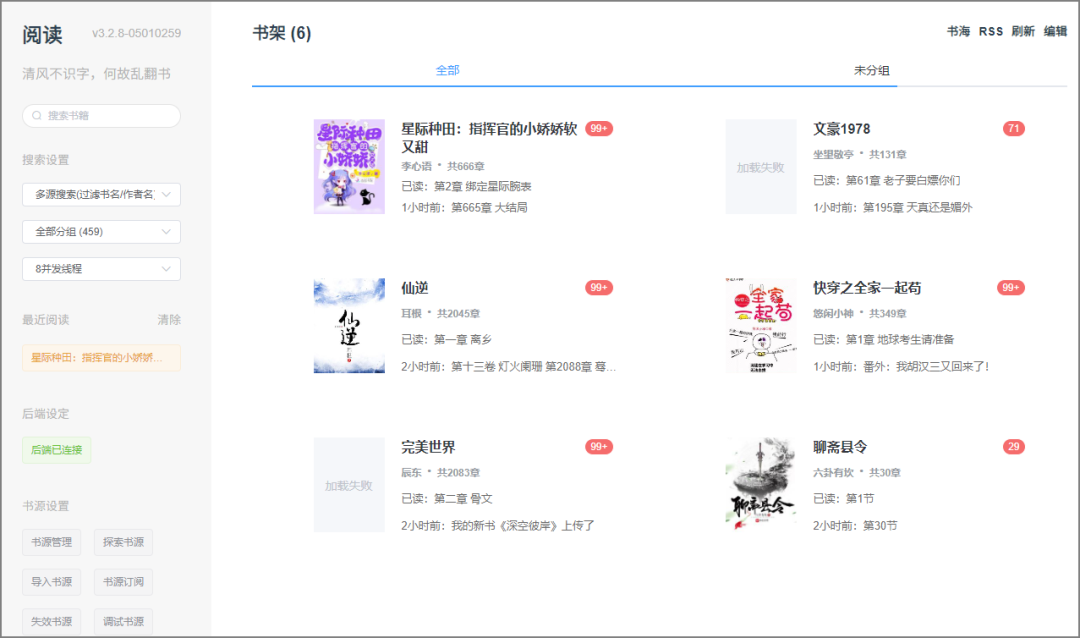Open 失效书源 to view invalid sources
Viewport: 1080px width, 638px height.
(50, 620)
